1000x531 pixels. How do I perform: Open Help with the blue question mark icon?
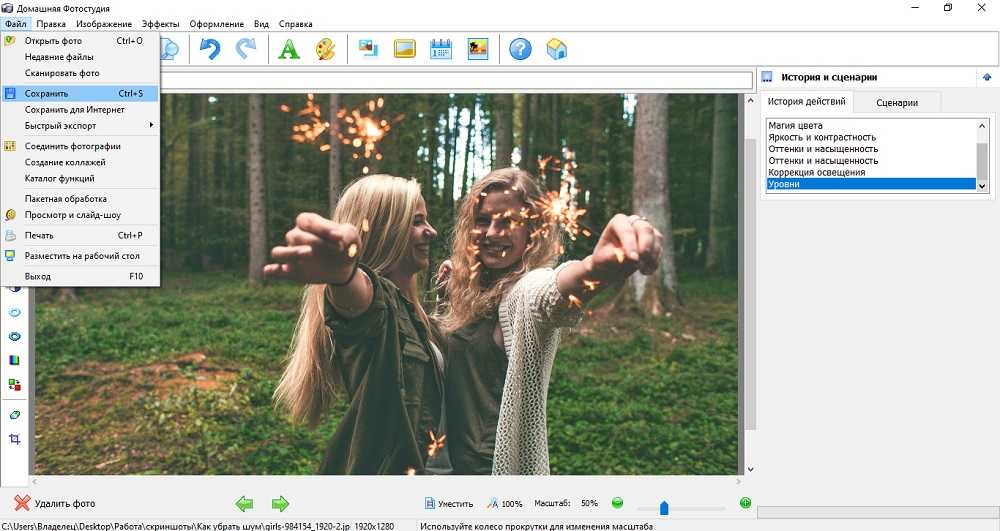click(x=520, y=49)
